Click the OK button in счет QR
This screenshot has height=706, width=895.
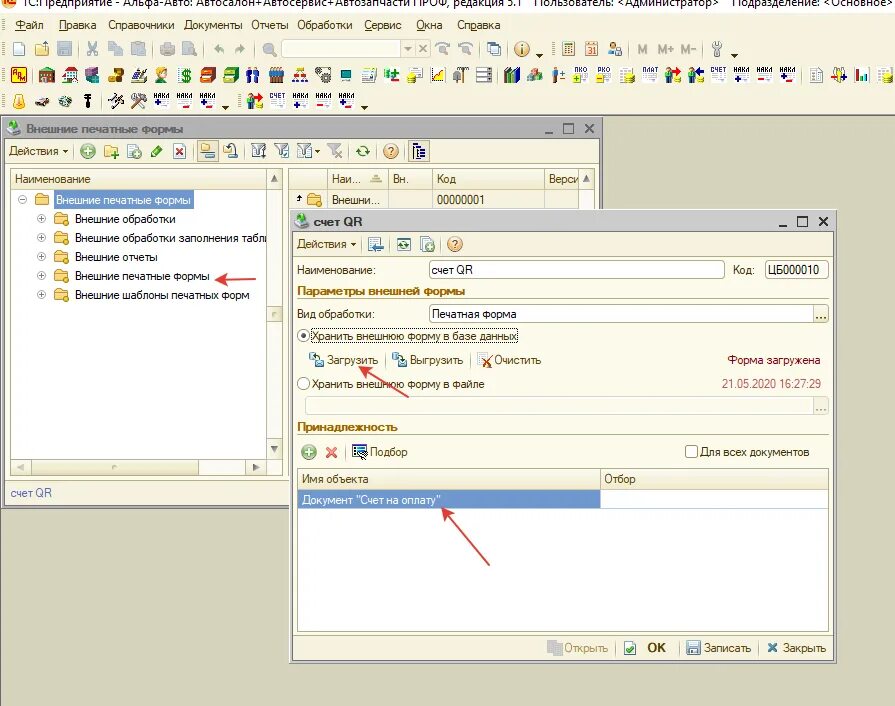pyautogui.click(x=646, y=648)
